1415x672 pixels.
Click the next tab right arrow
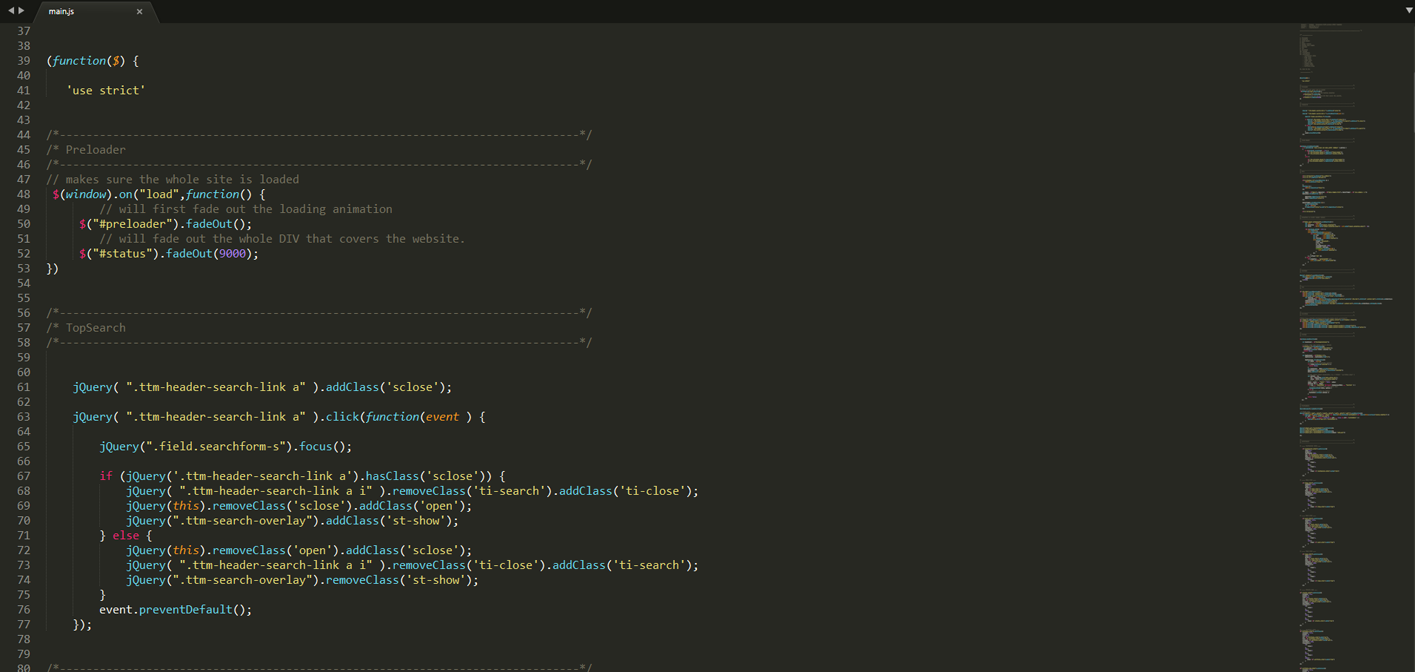[x=21, y=11]
